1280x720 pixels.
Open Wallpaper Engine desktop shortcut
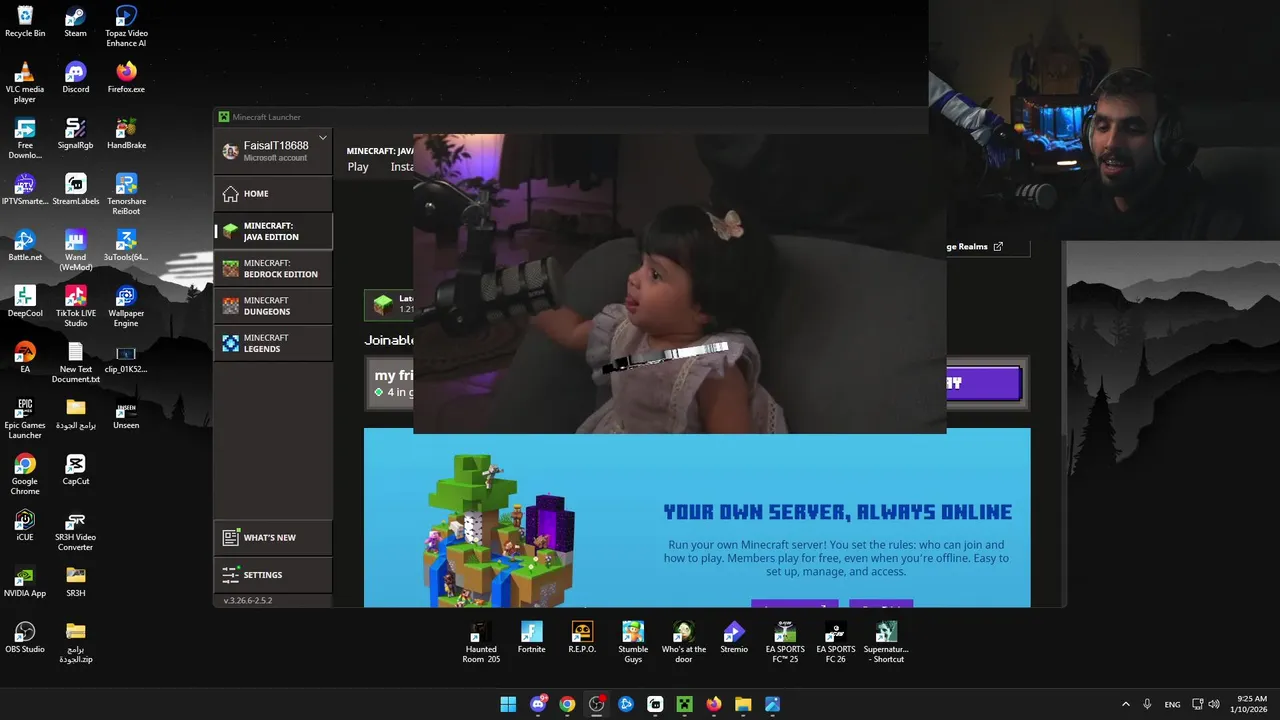126,306
